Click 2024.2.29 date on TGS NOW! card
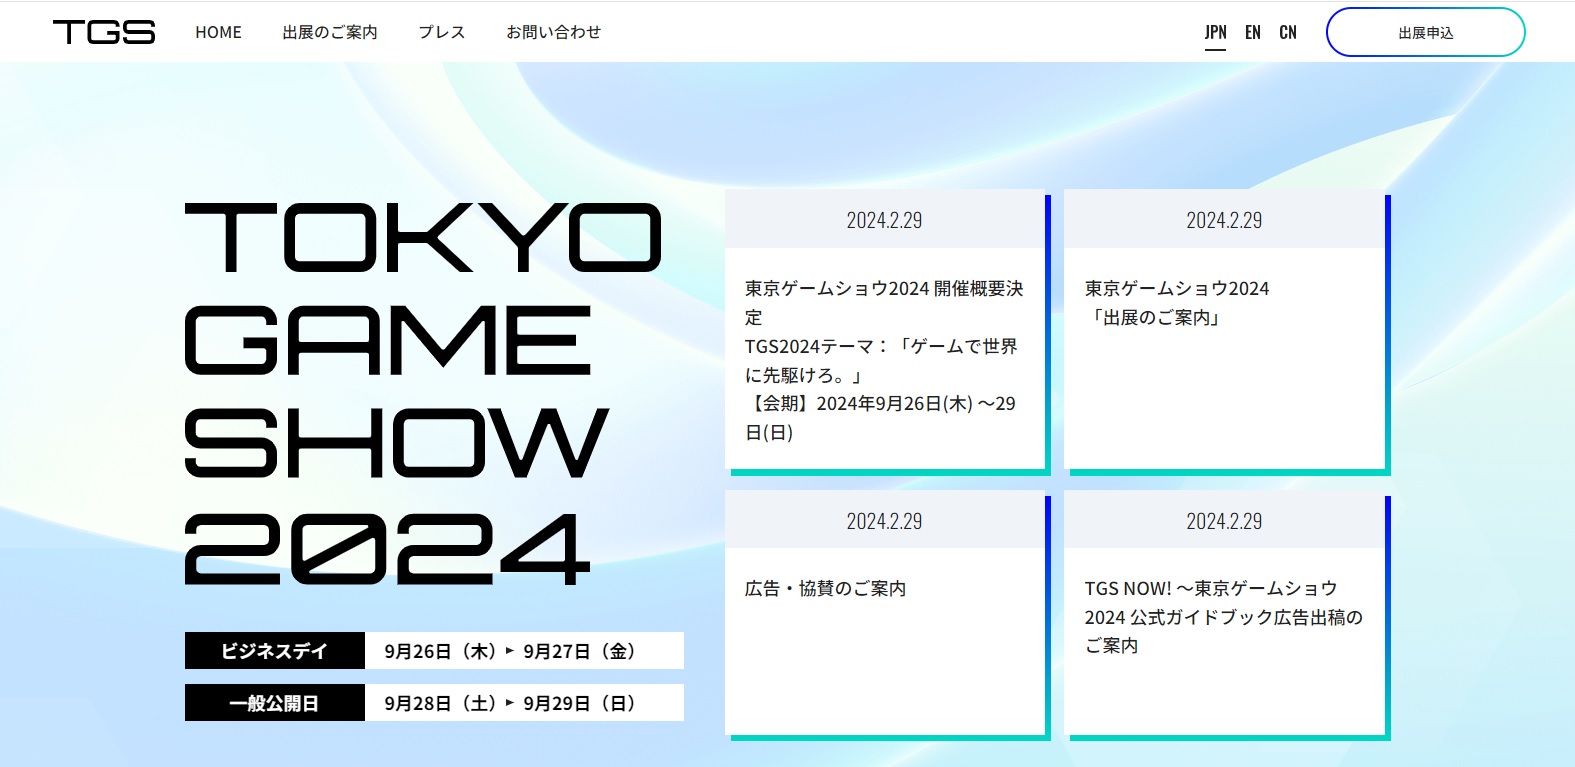This screenshot has height=767, width=1575. pos(1224,521)
